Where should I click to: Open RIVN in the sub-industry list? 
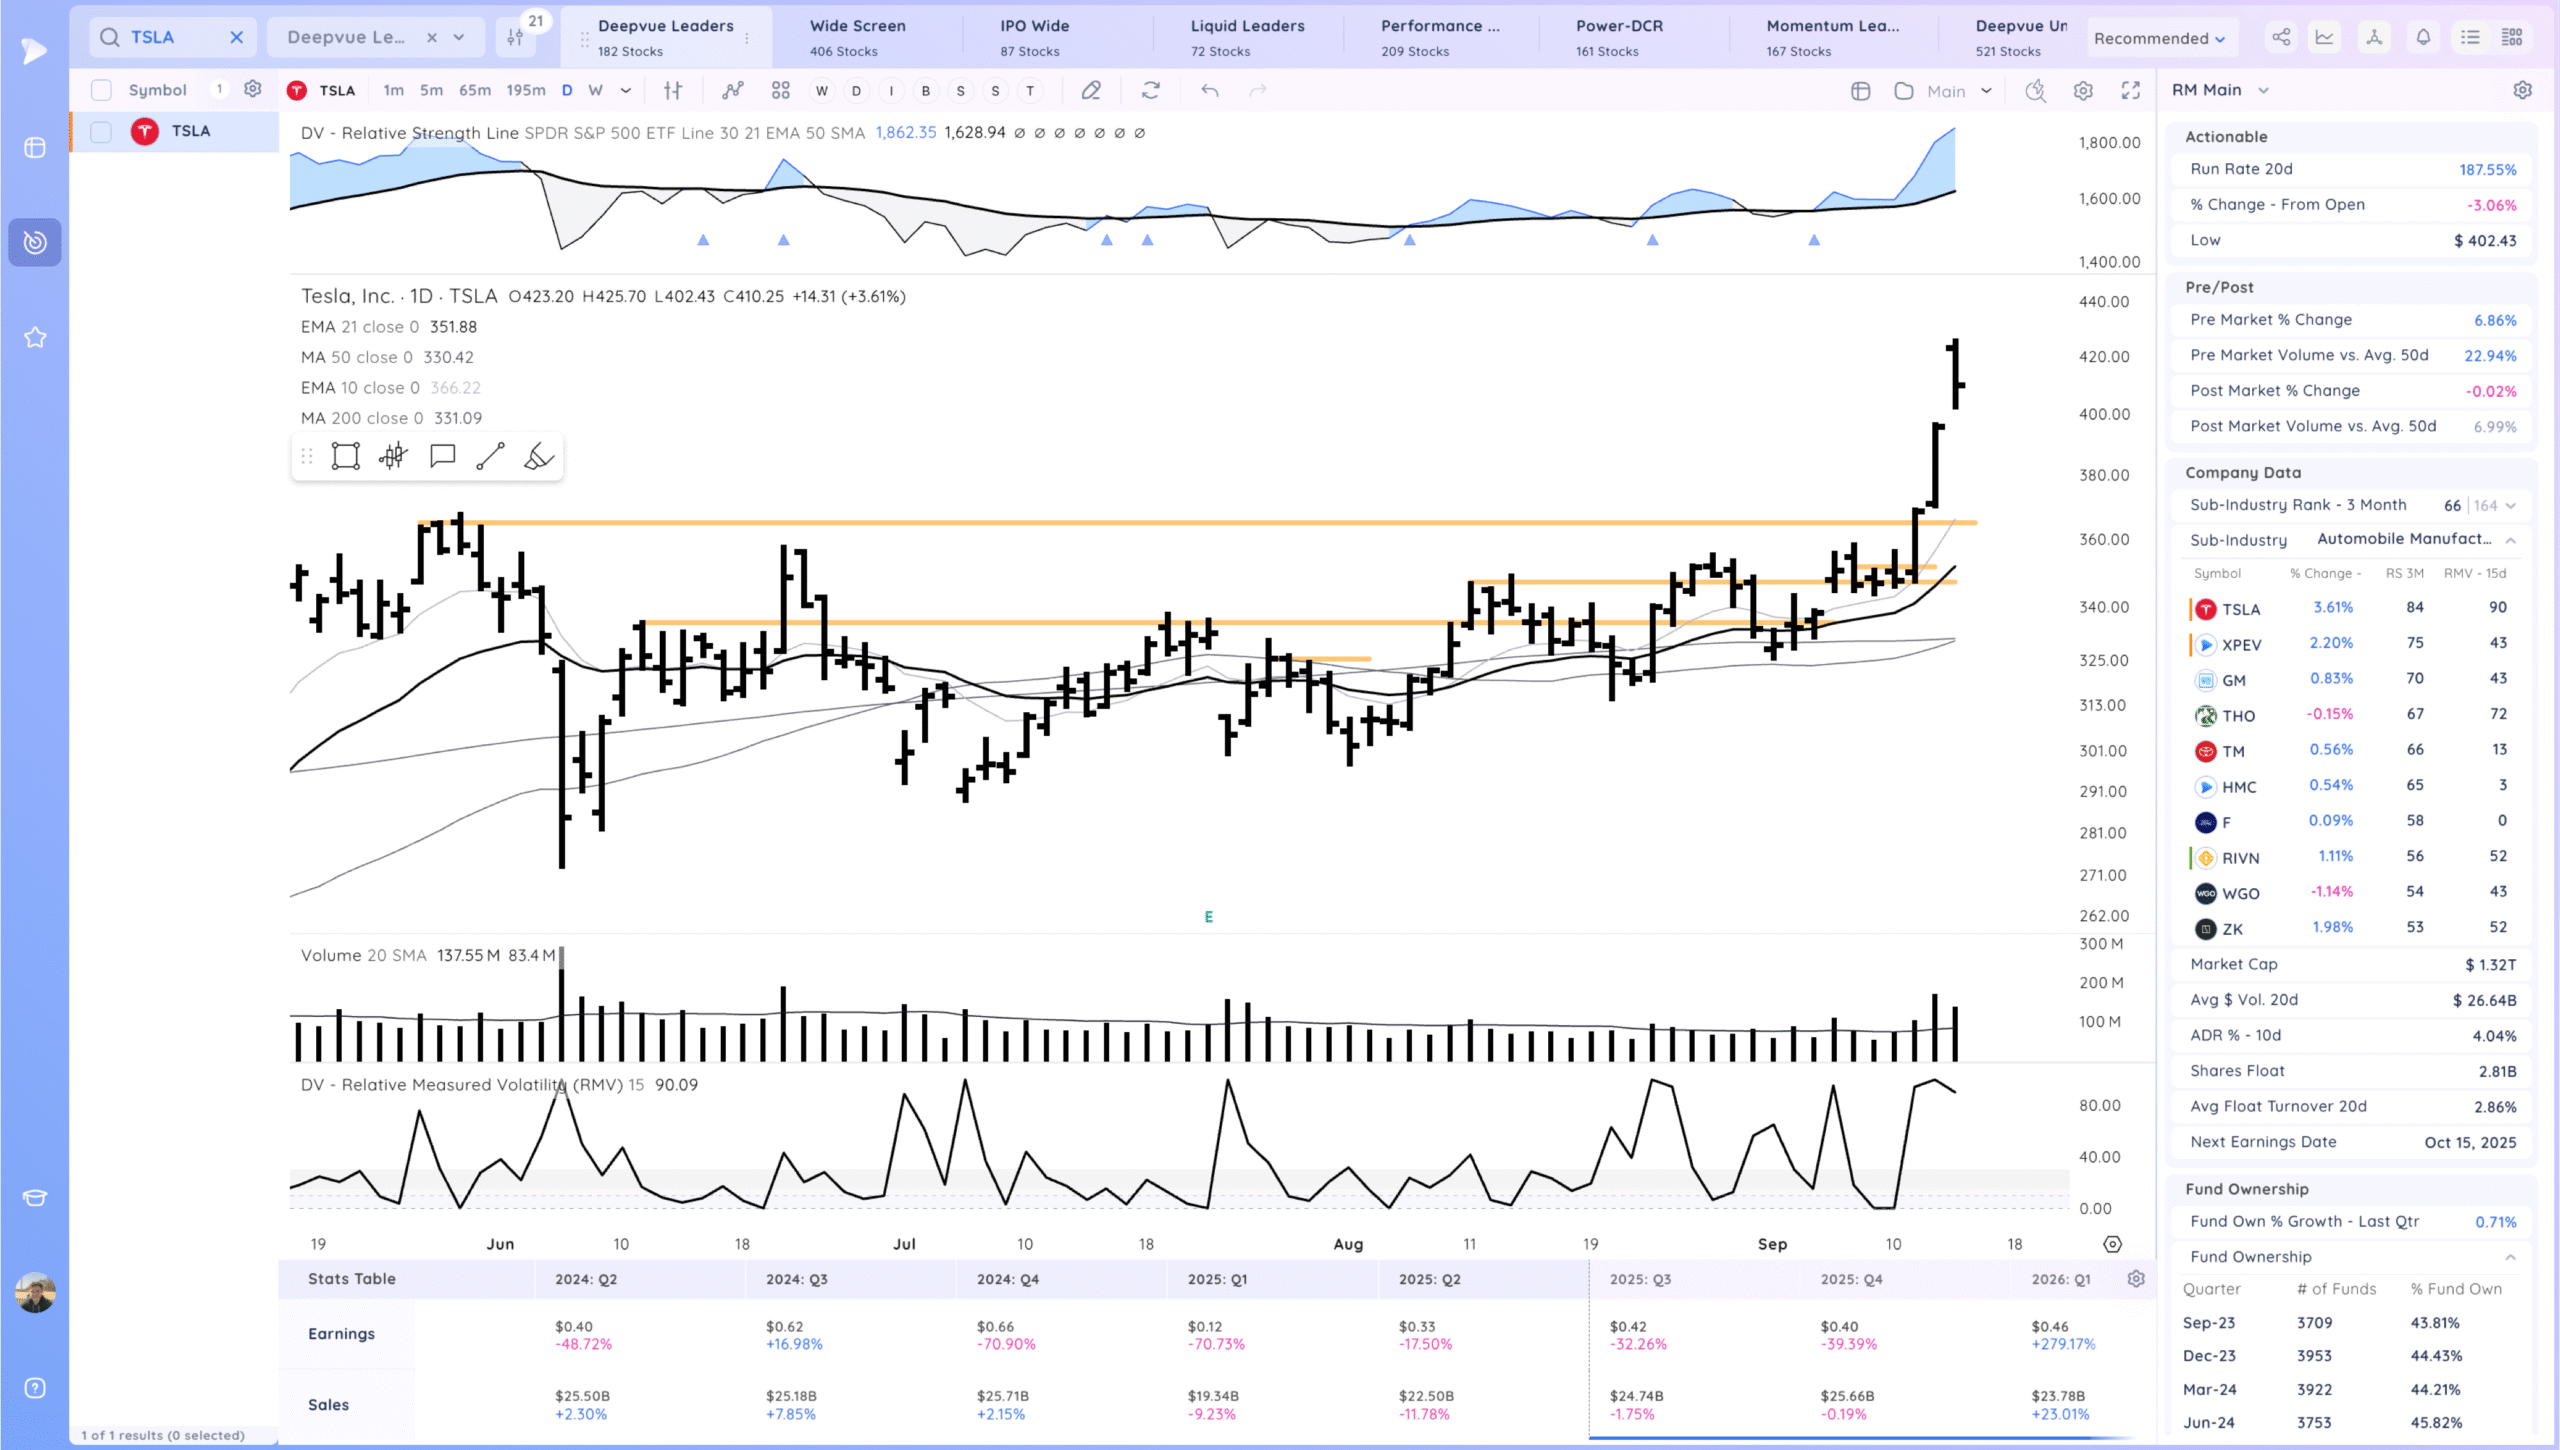[x=2240, y=858]
